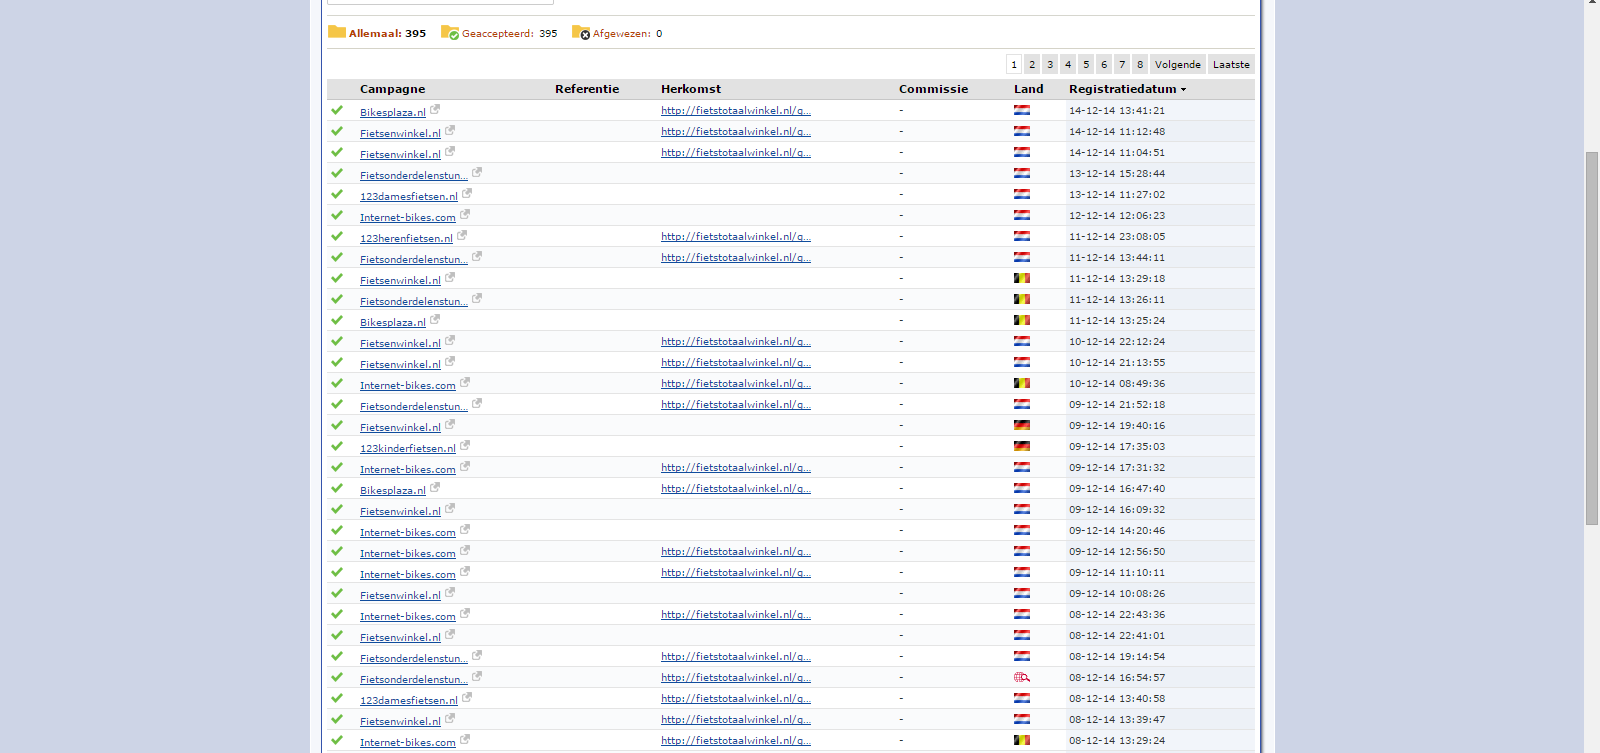Open external link icon for Internet-bikes.com at 12:06:23
Screen dimensions: 1600x753
tap(465, 215)
